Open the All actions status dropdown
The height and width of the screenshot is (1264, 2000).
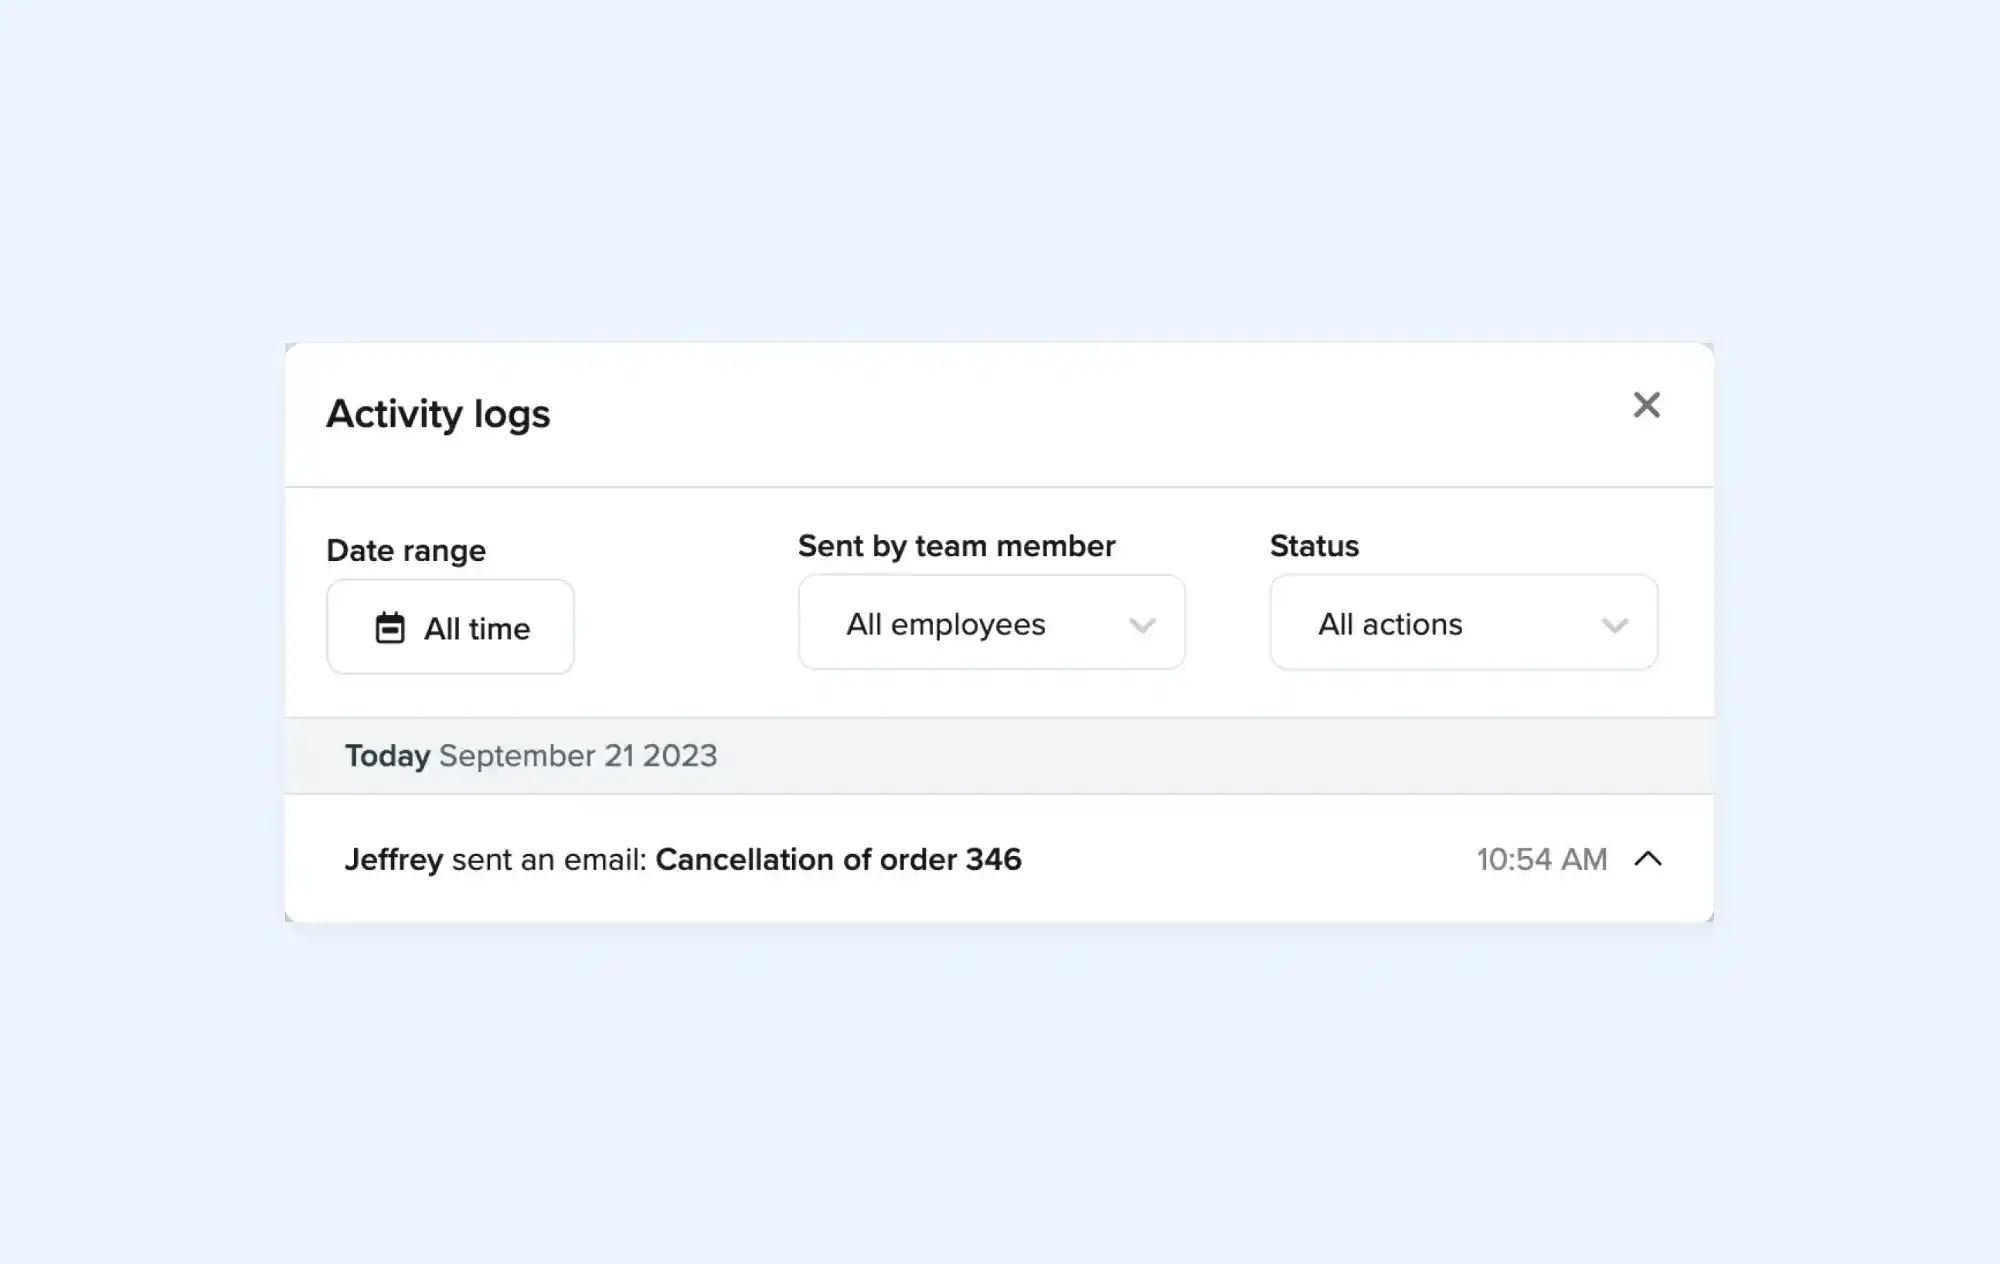pyautogui.click(x=1463, y=623)
